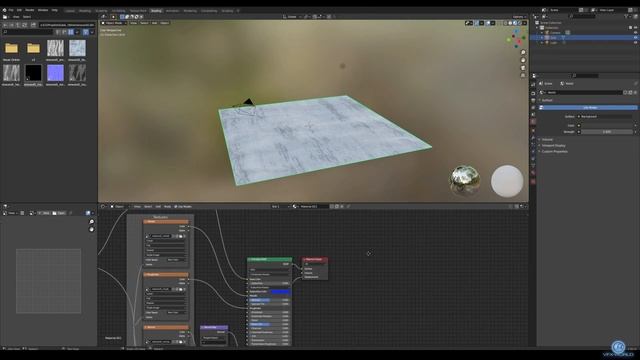The width and height of the screenshot is (640, 360).
Task: Click the blue Subsurface Color swatch
Action: [280, 292]
